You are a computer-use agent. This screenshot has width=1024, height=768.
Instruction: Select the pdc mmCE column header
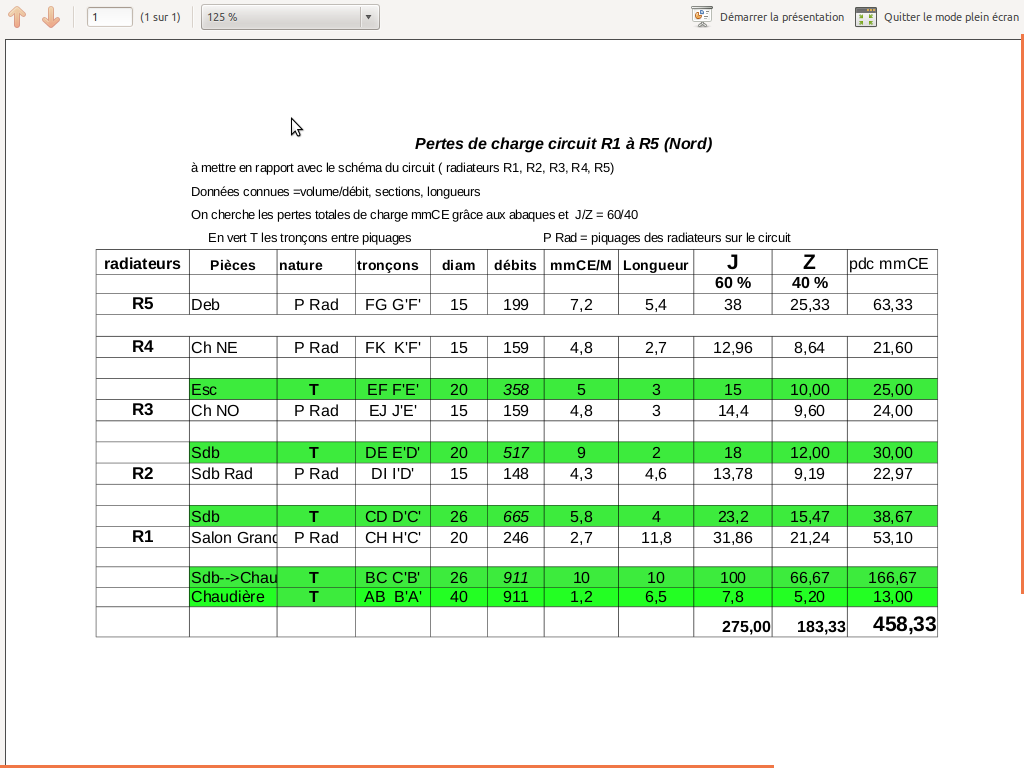click(x=892, y=263)
